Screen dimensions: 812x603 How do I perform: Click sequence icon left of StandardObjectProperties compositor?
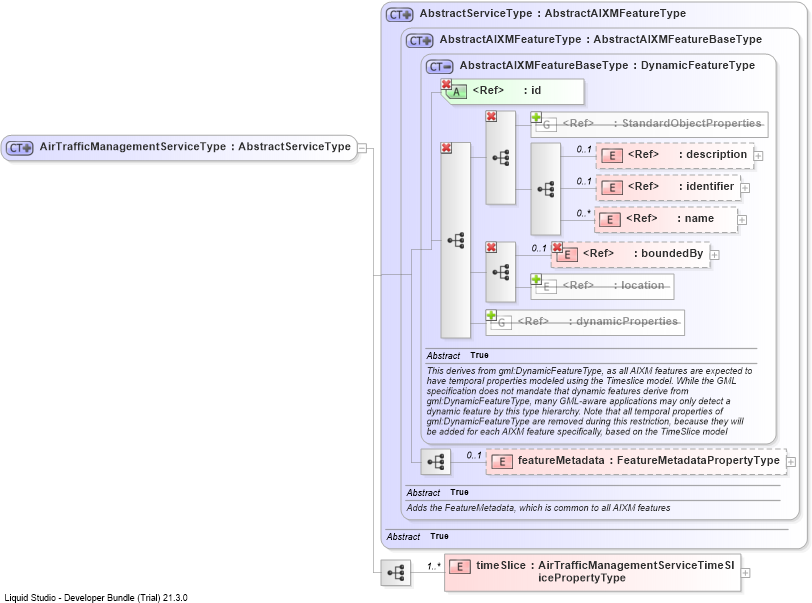tap(501, 157)
